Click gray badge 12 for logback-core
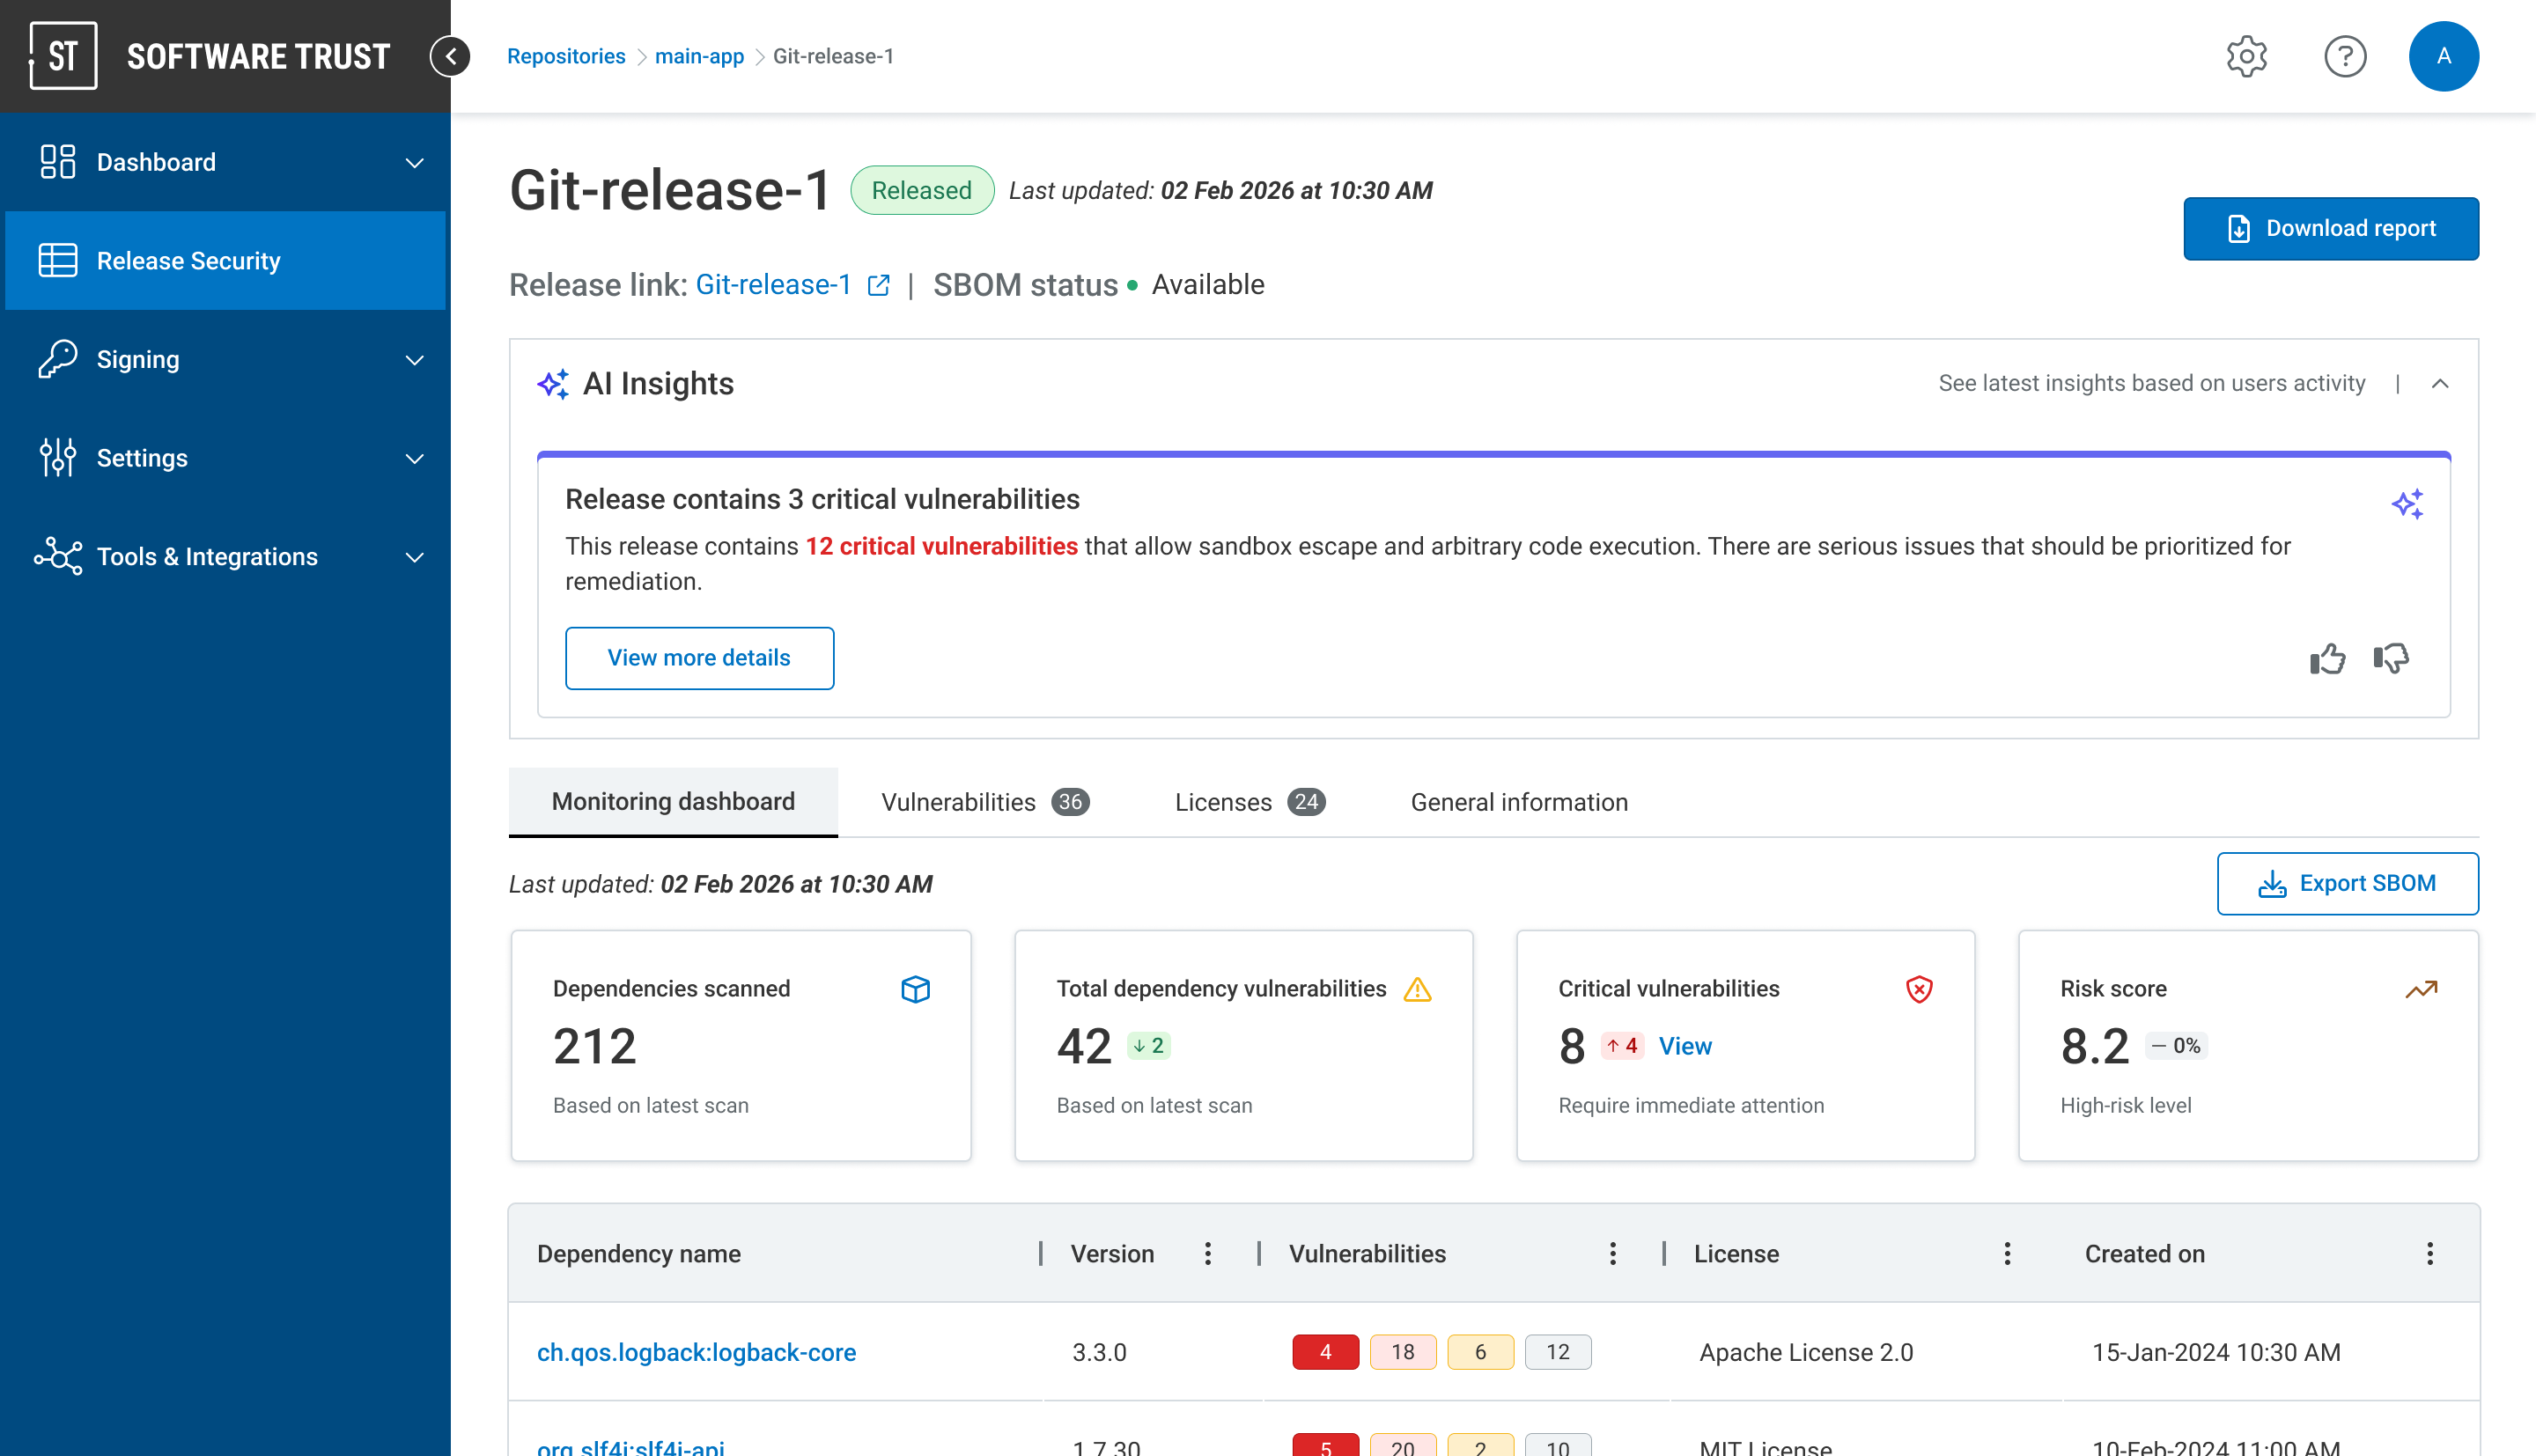 [x=1557, y=1352]
